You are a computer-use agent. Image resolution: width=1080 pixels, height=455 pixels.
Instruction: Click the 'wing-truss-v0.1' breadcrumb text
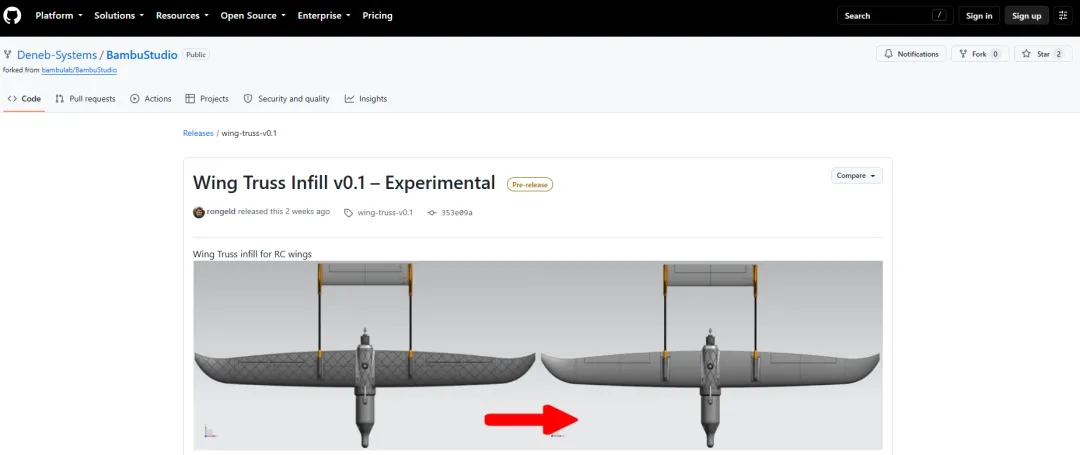coord(249,133)
